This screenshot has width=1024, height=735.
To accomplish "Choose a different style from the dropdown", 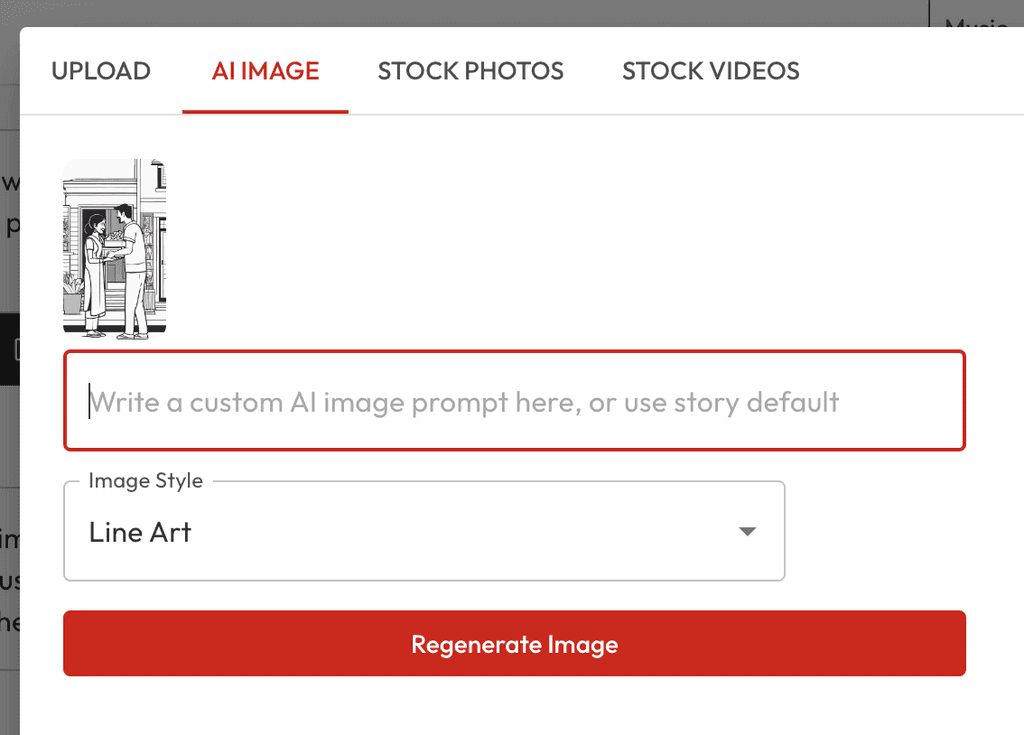I will pyautogui.click(x=424, y=531).
